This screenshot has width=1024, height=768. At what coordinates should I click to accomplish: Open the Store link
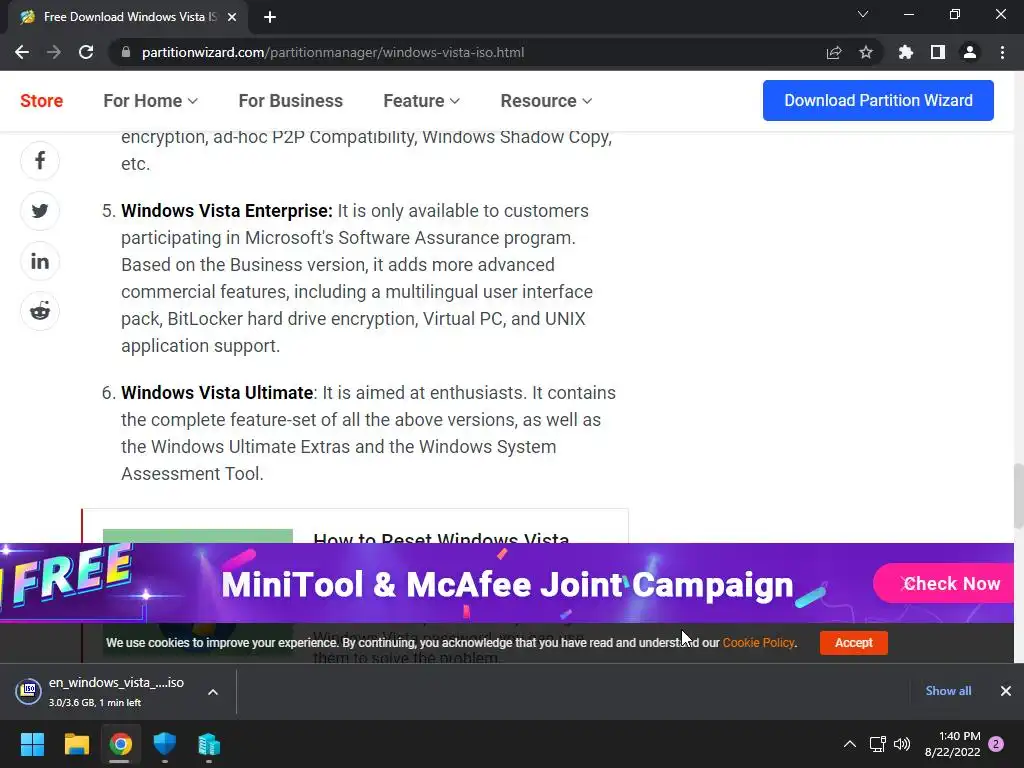click(x=41, y=101)
